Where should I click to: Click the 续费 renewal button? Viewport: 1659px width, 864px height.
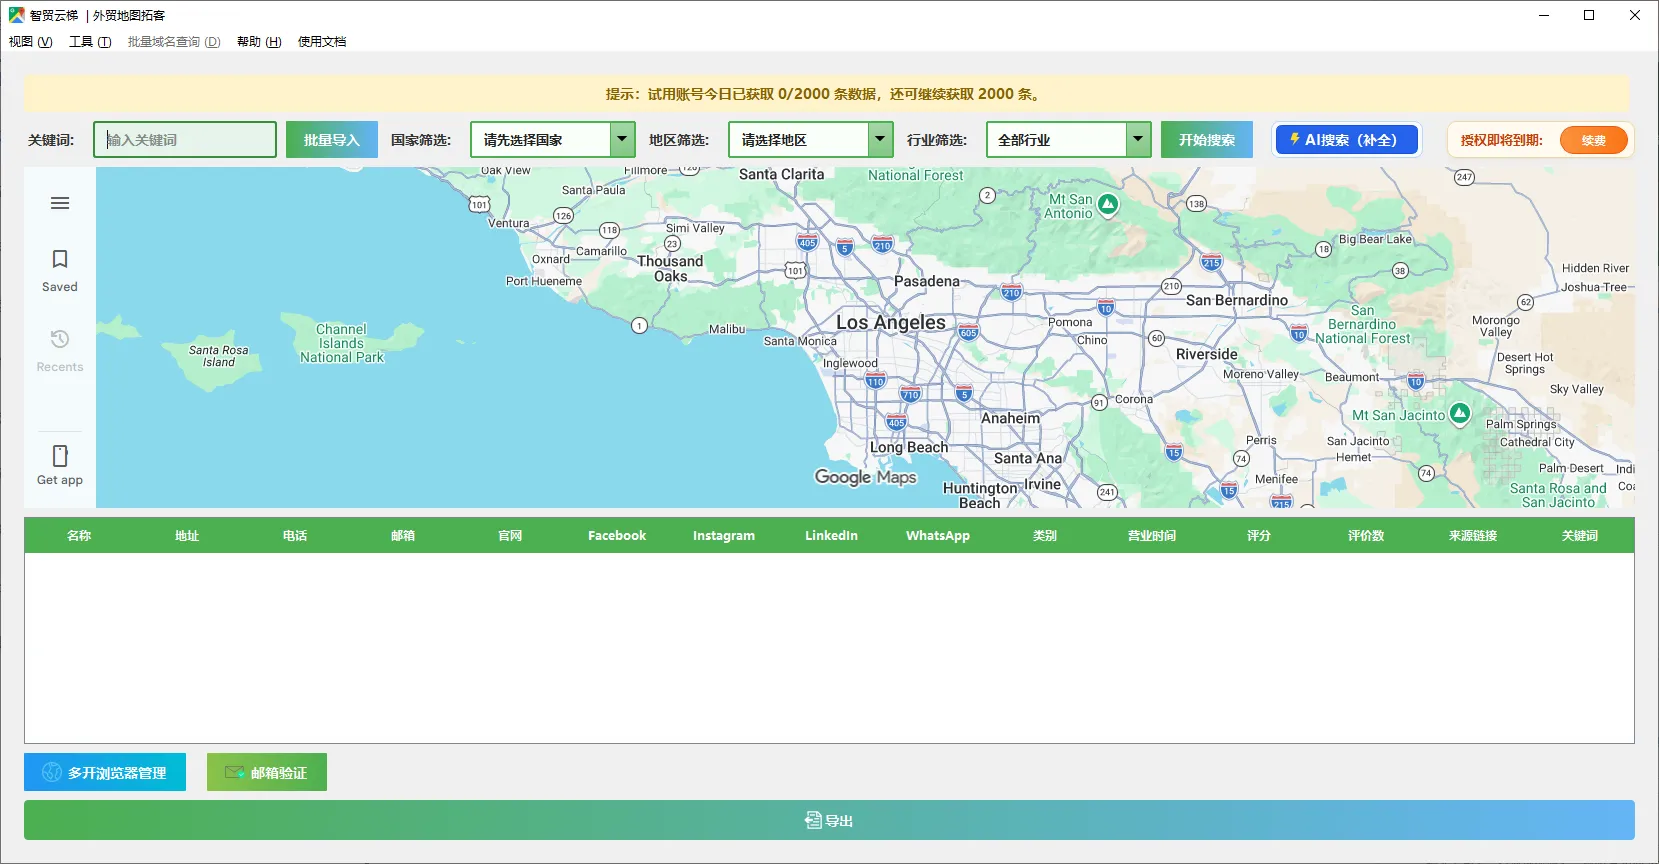coord(1594,140)
